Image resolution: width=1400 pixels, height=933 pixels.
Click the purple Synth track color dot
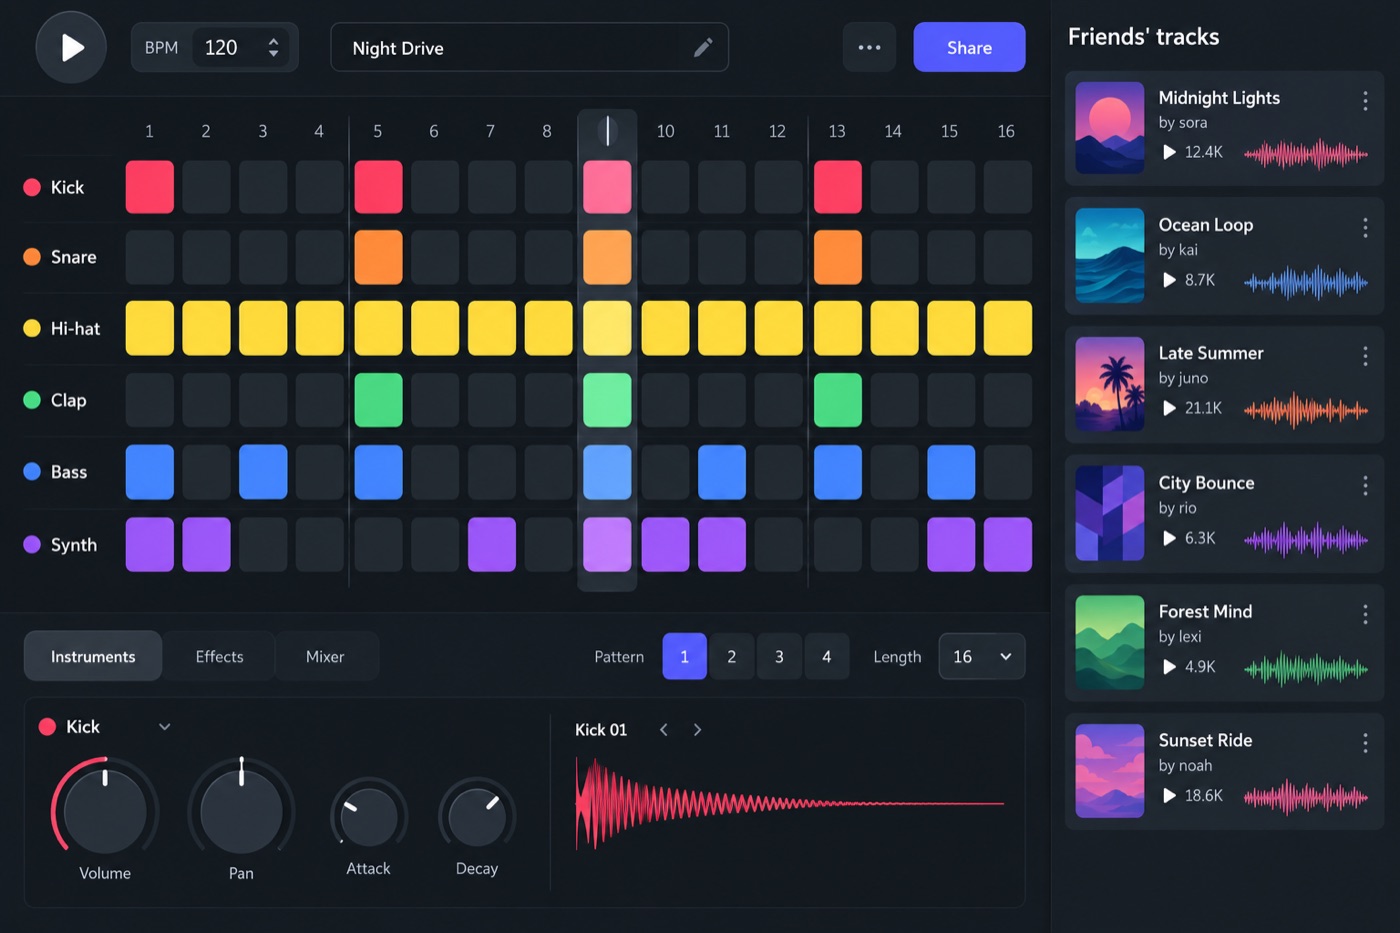pos(32,544)
